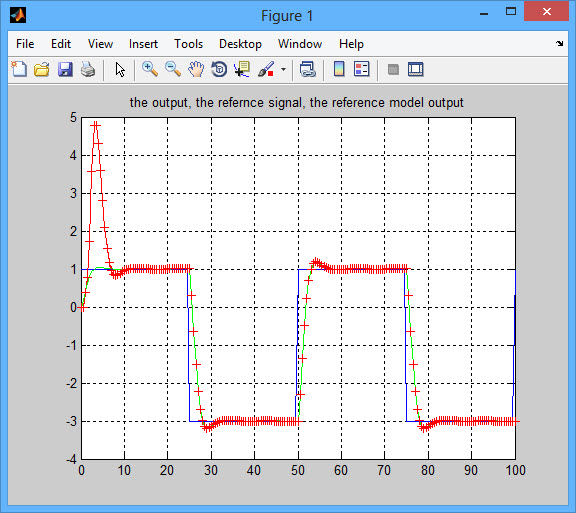576x513 pixels.
Task: Select the Edit Plot arrow tool
Action: (120, 69)
